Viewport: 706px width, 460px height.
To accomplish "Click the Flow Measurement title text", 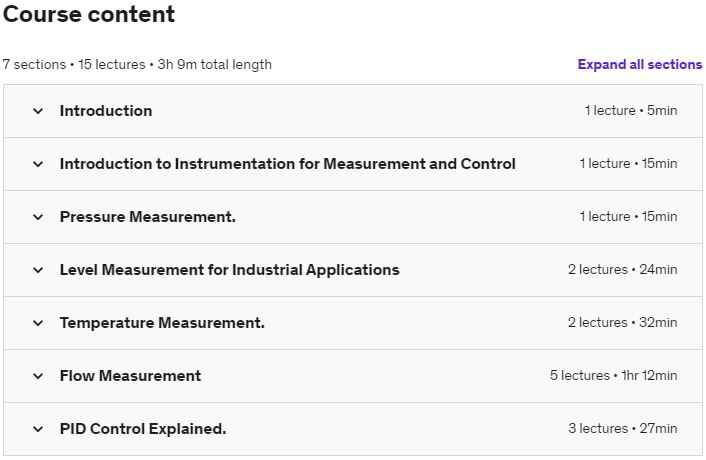I will click(130, 376).
